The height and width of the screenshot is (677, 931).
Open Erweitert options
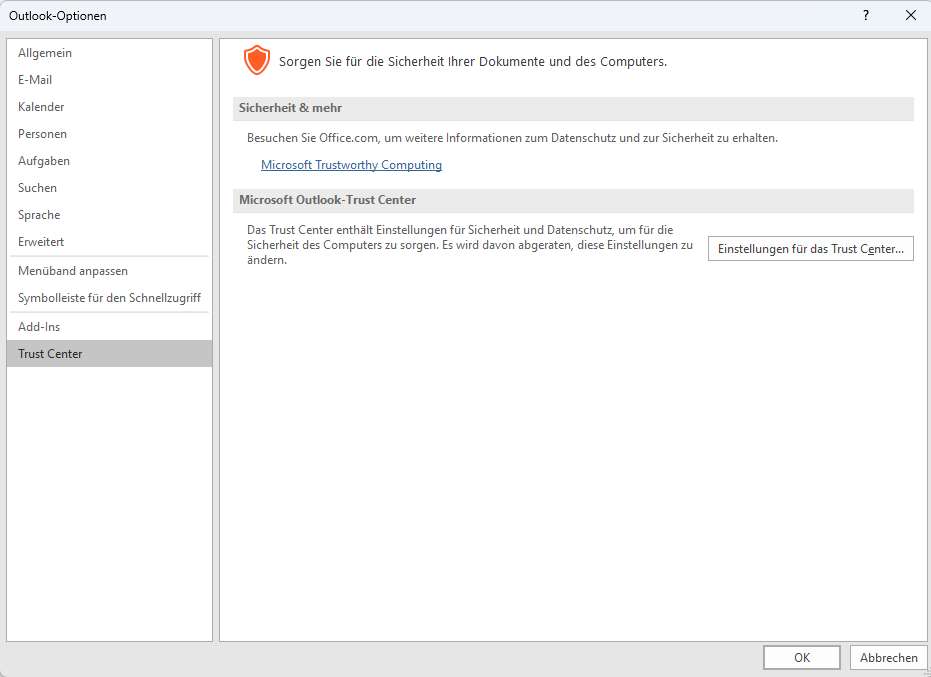[109, 242]
